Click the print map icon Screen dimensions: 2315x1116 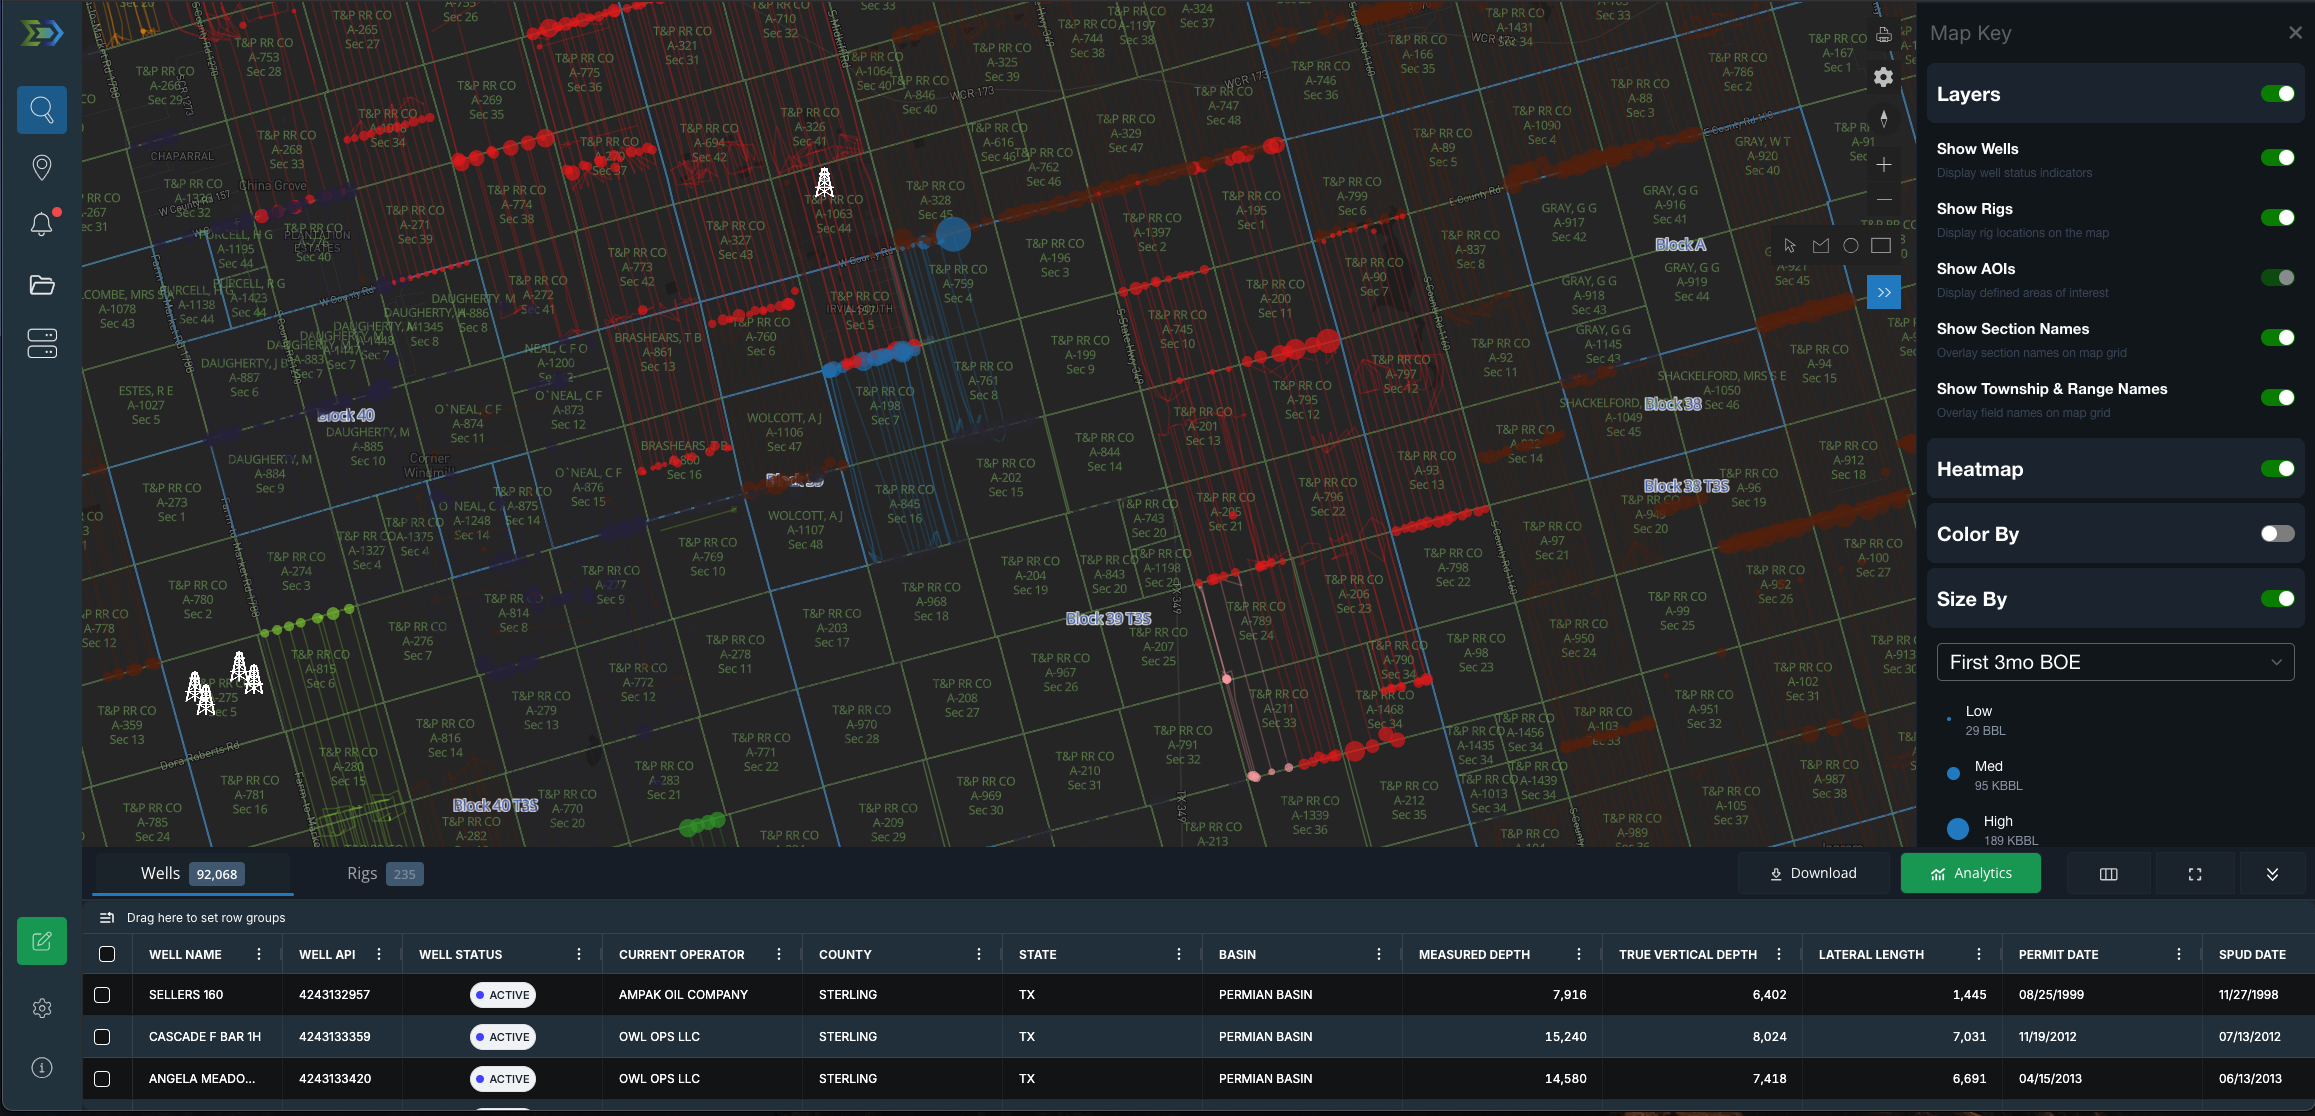click(1884, 36)
